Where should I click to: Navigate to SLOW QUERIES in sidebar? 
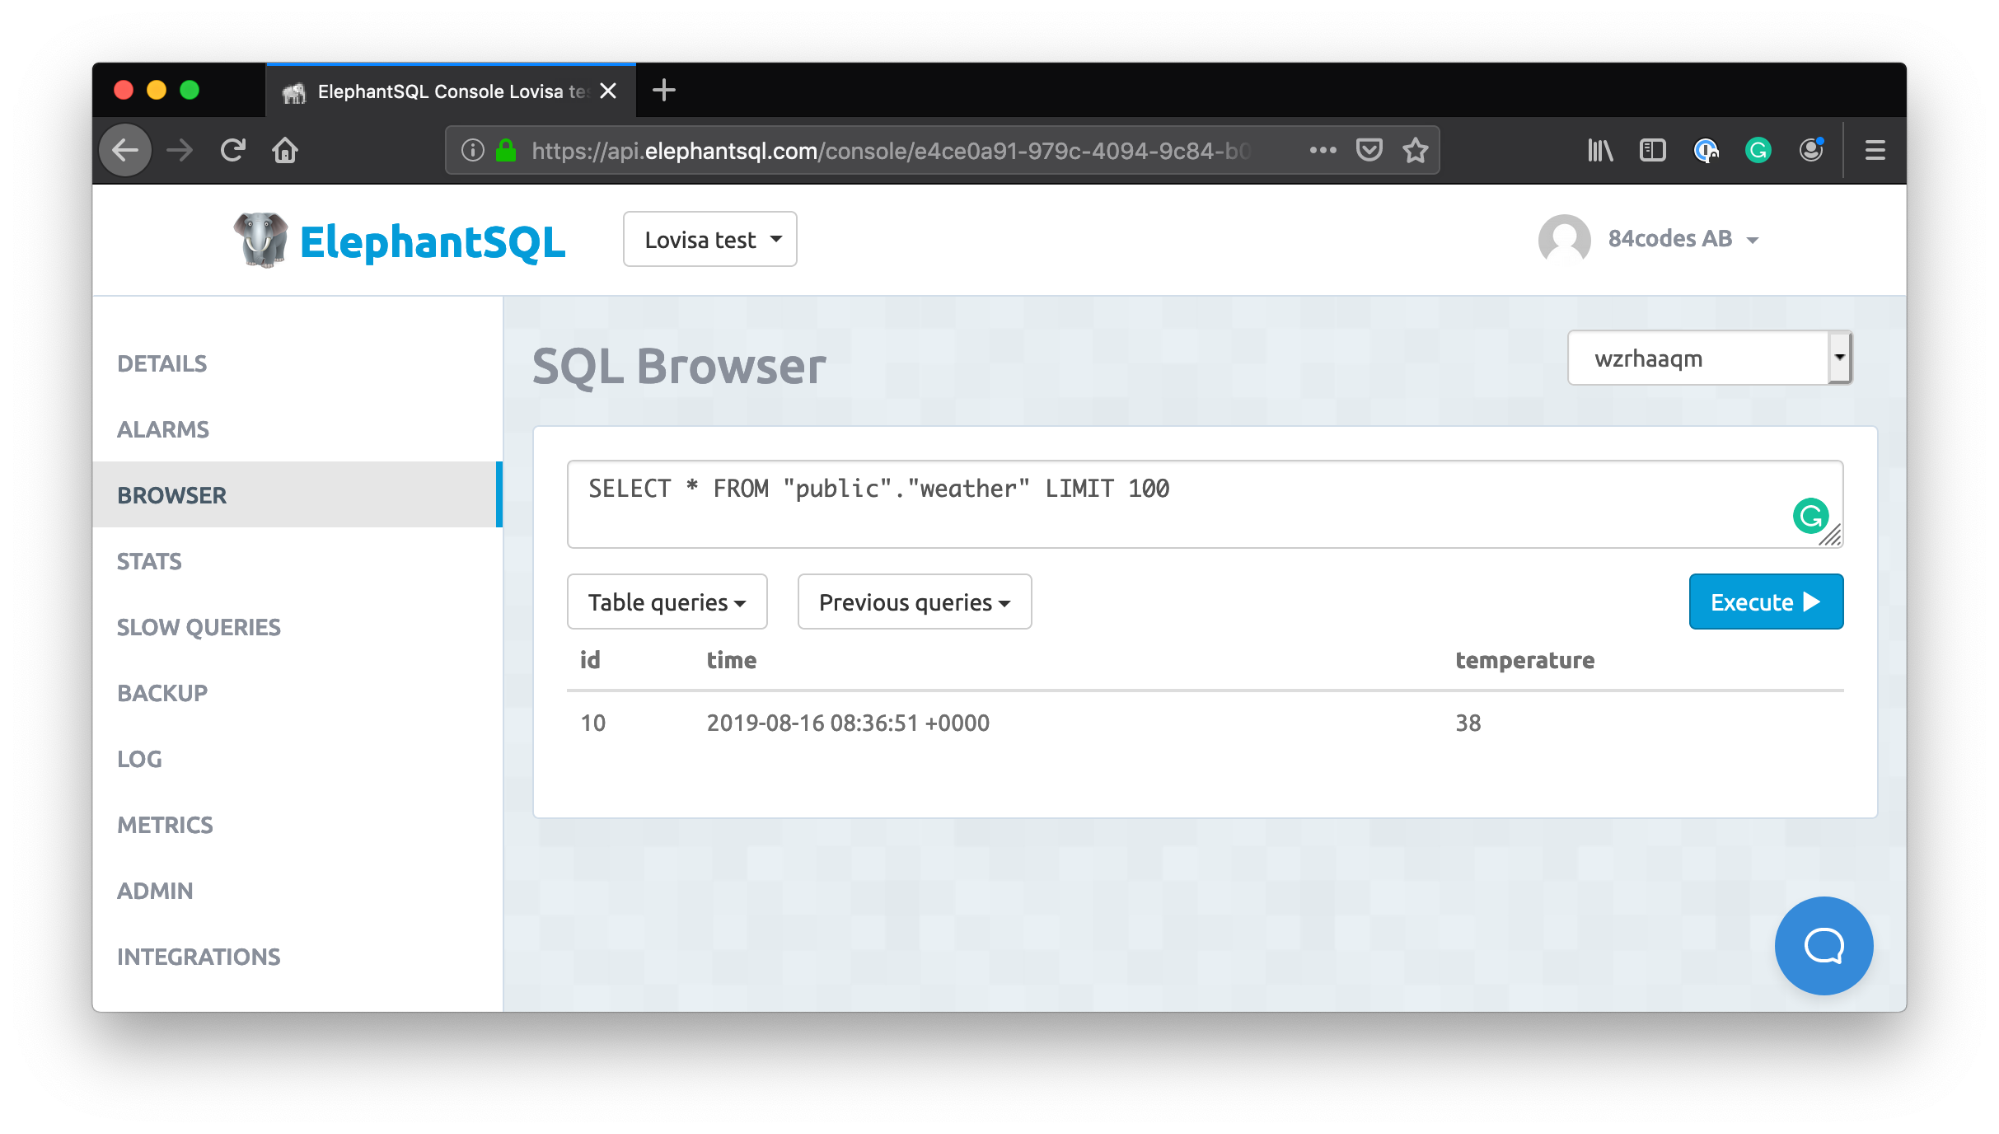click(x=198, y=627)
